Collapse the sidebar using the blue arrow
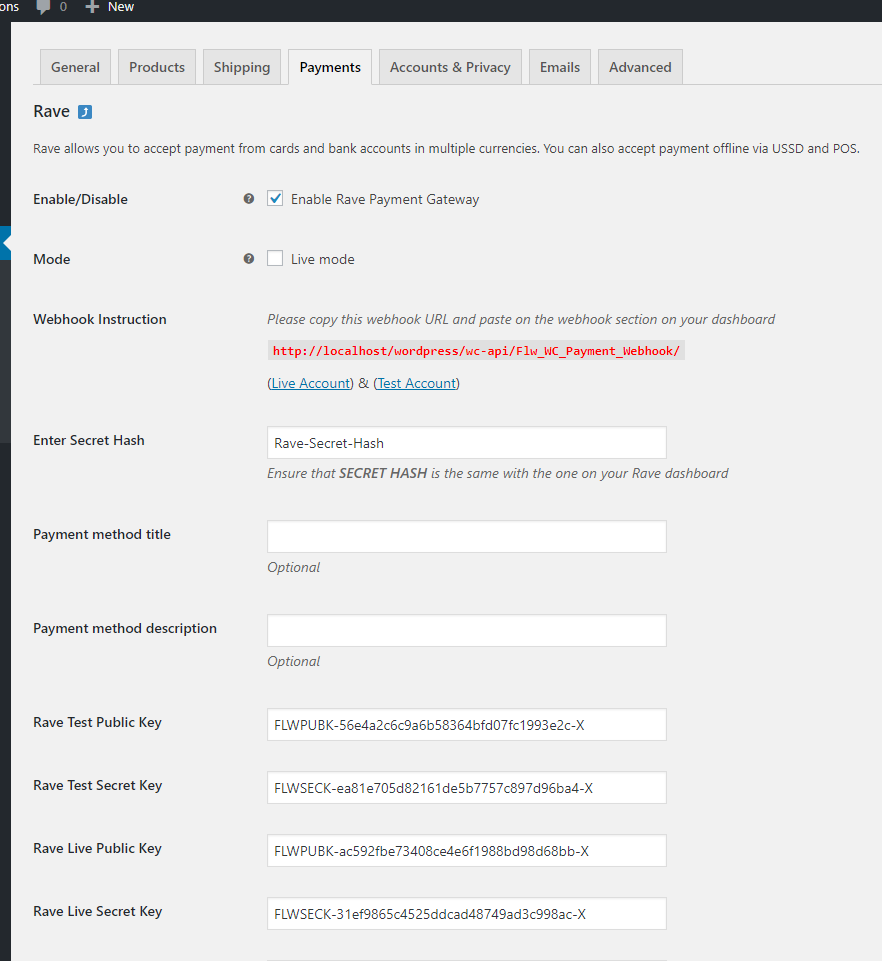This screenshot has width=882, height=961. coord(6,243)
